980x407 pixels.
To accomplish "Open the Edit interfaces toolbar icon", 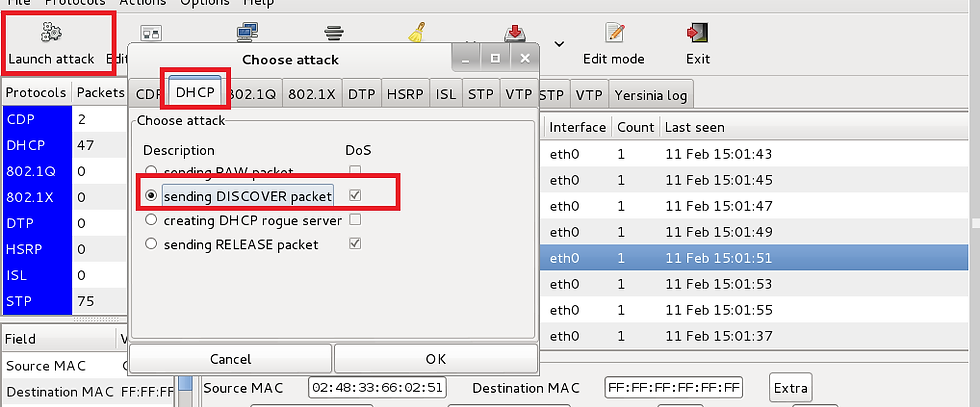I will tap(151, 33).
